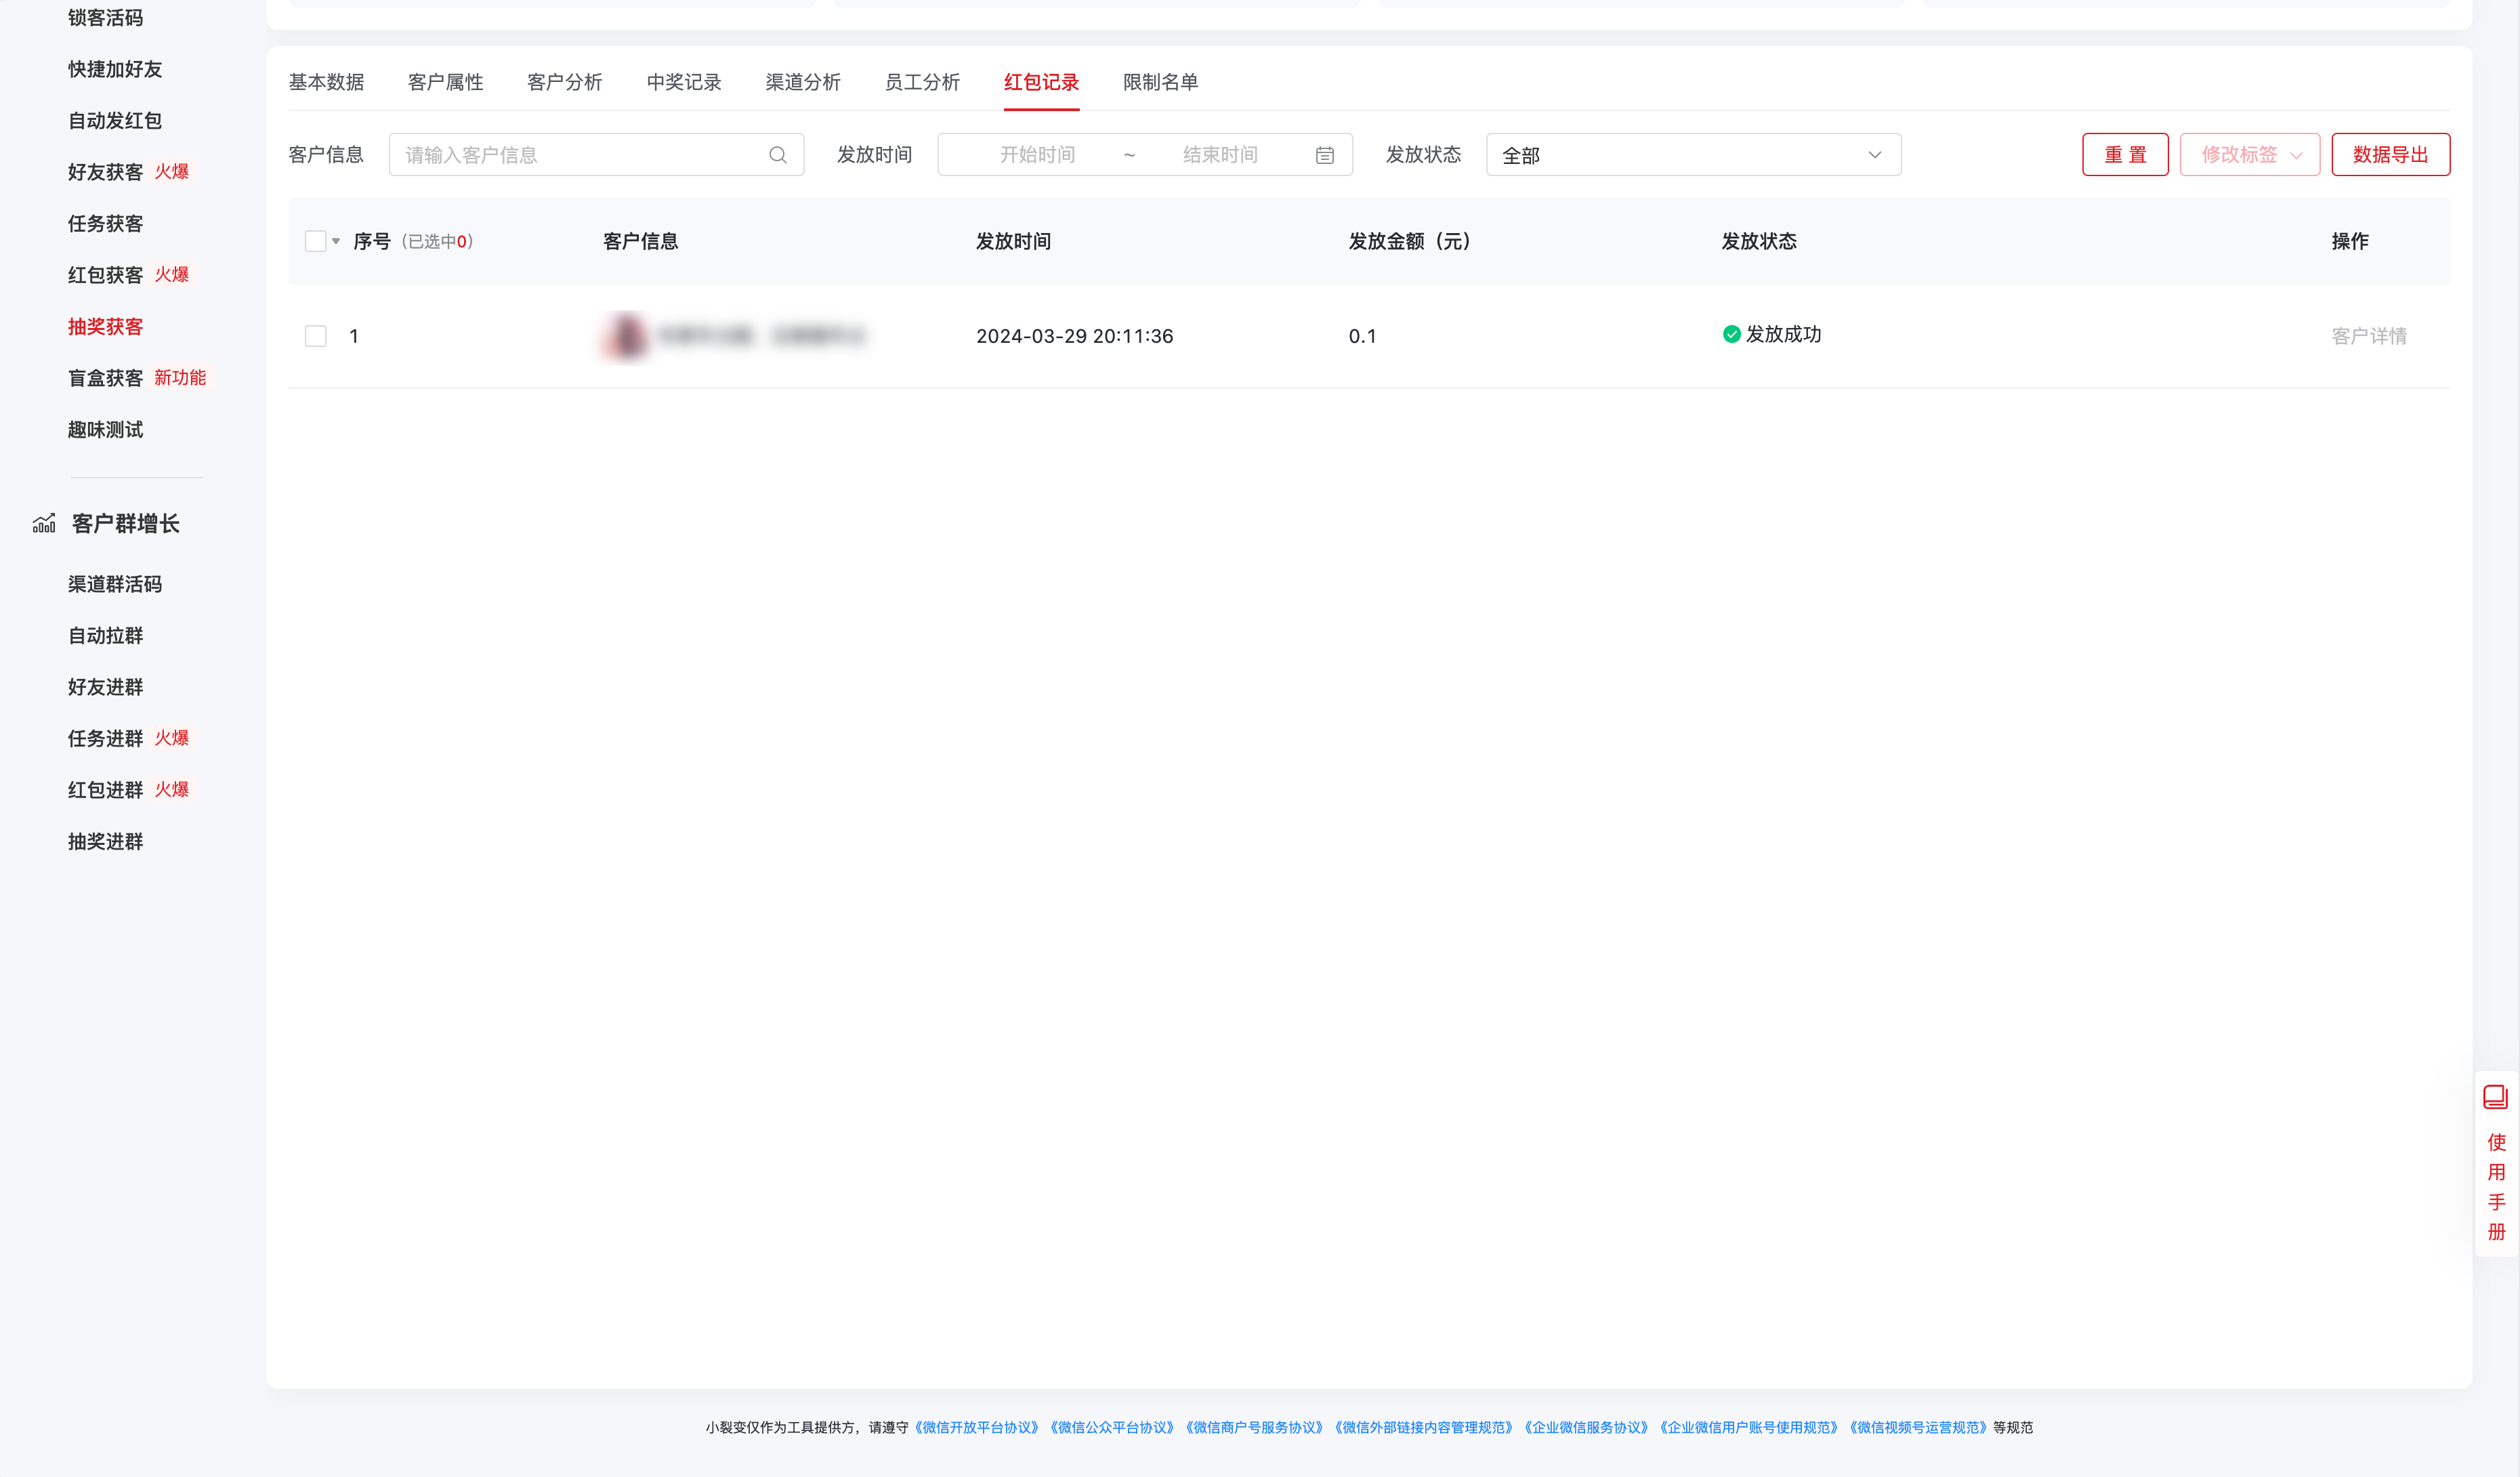Screen dimensions: 2520x1477
Task: Click the 数据导出 export button
Action: point(2390,154)
